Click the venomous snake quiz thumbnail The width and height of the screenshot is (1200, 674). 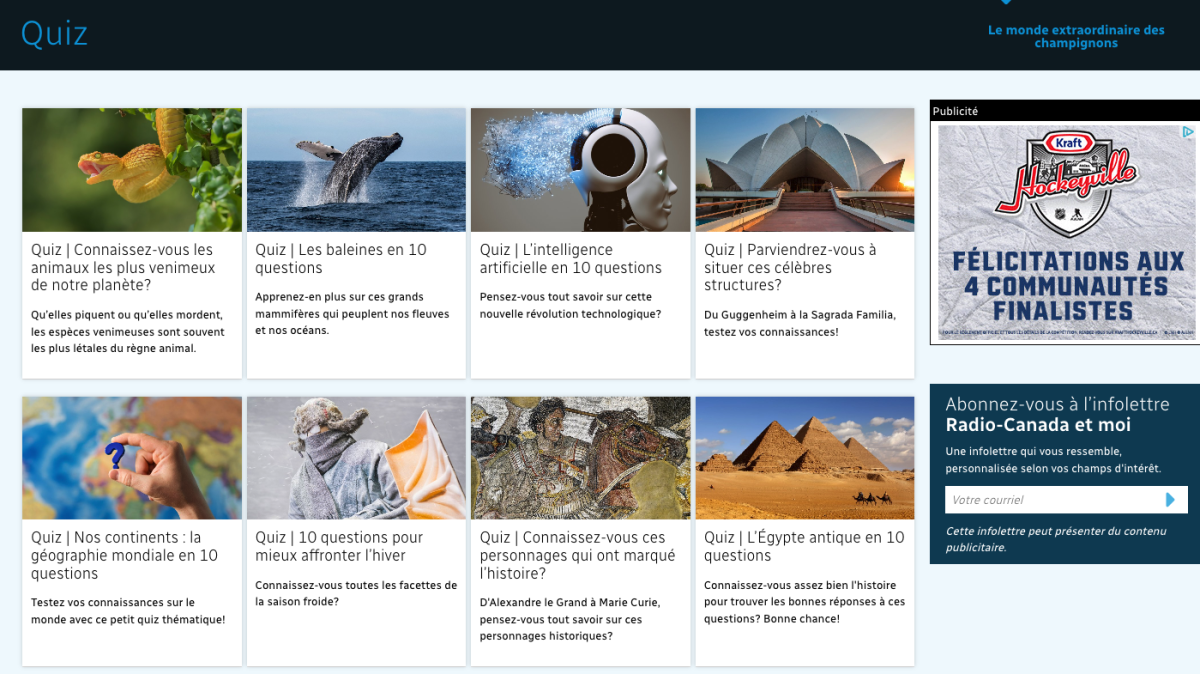point(132,170)
